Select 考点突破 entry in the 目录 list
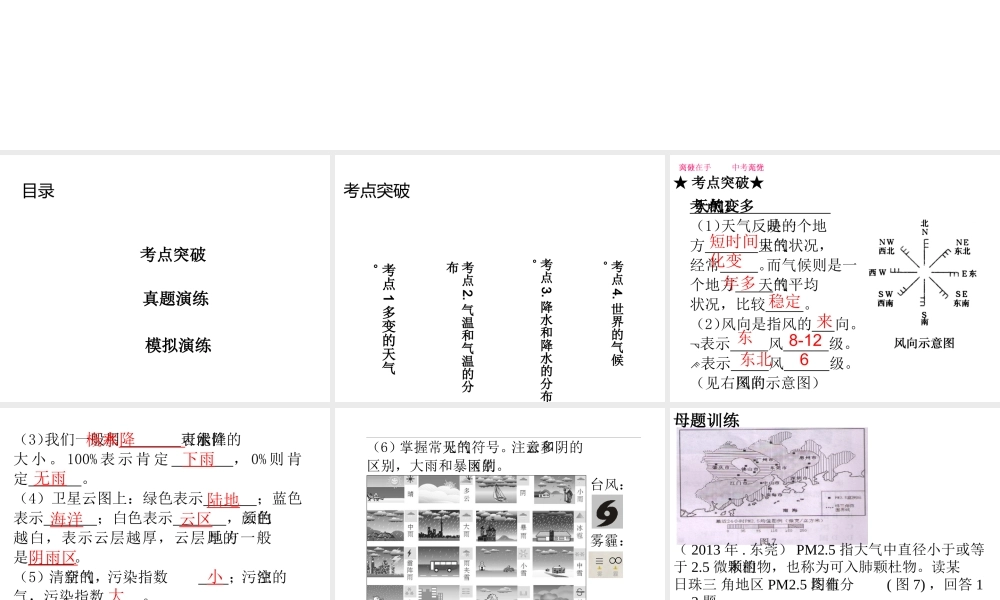This screenshot has width=1000, height=600. tap(173, 254)
